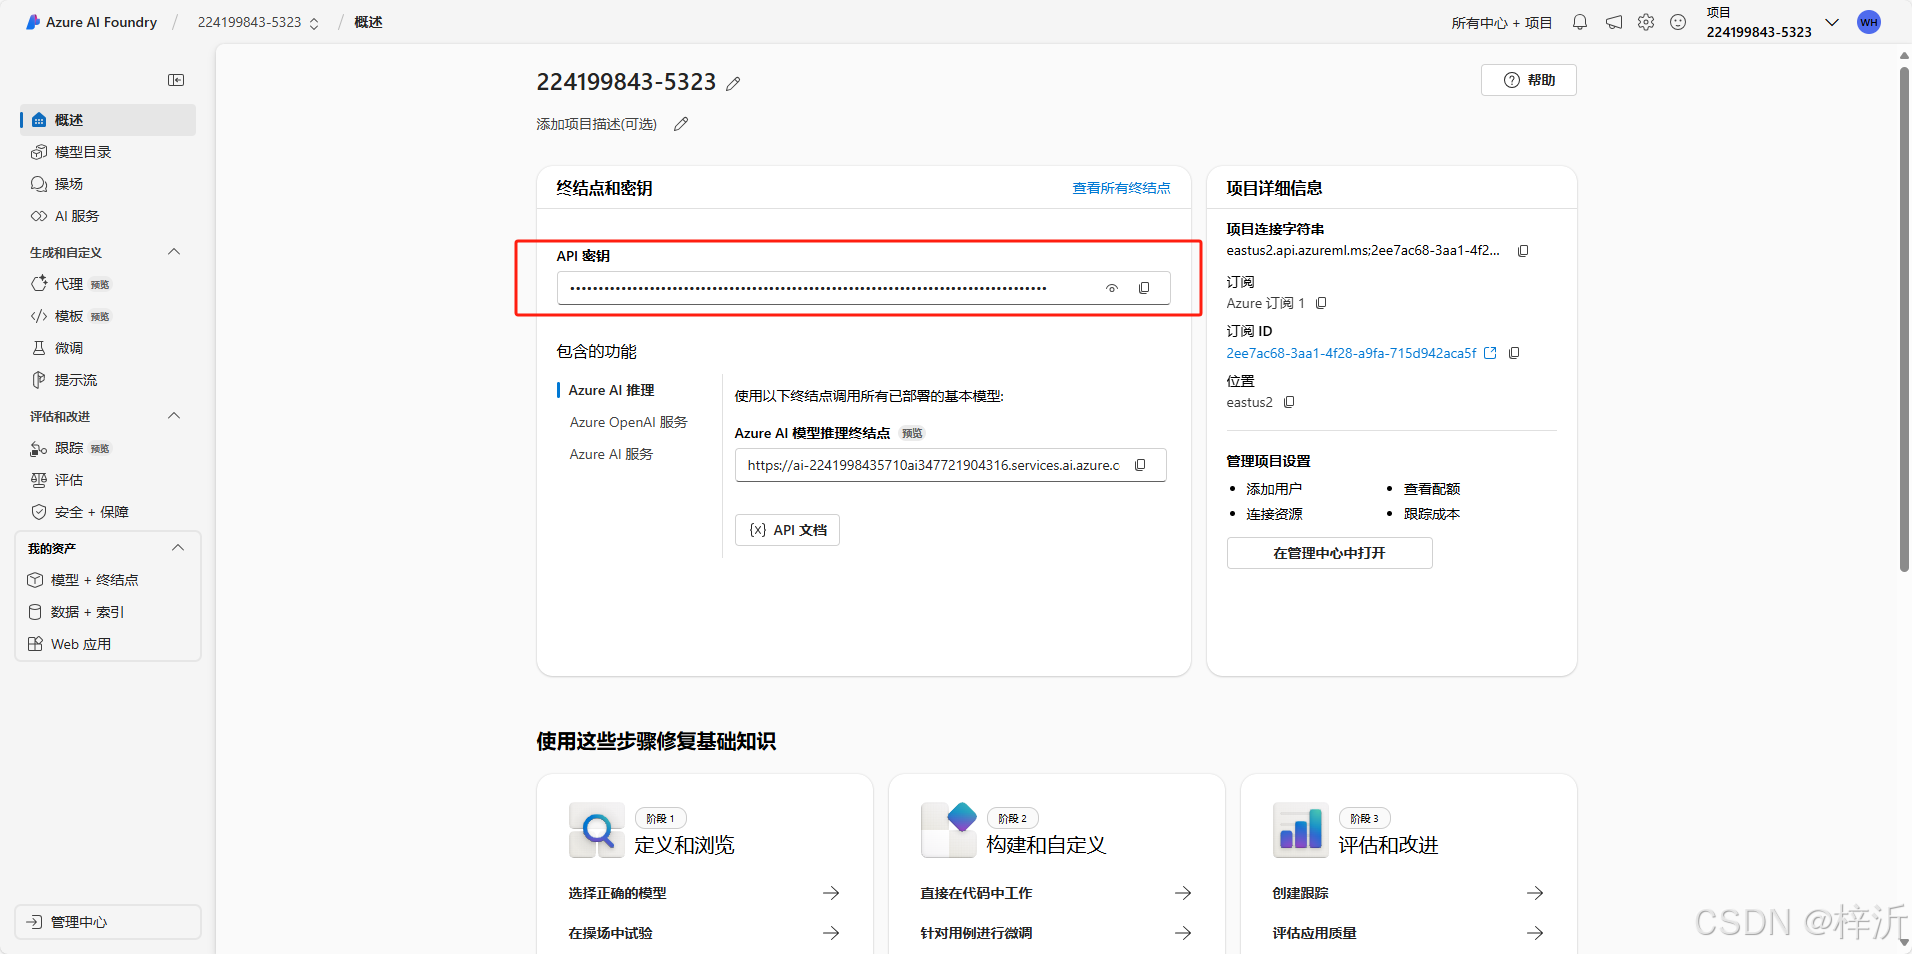1912x954 pixels.
Task: Click the 跟踪成本 link
Action: pyautogui.click(x=1432, y=514)
